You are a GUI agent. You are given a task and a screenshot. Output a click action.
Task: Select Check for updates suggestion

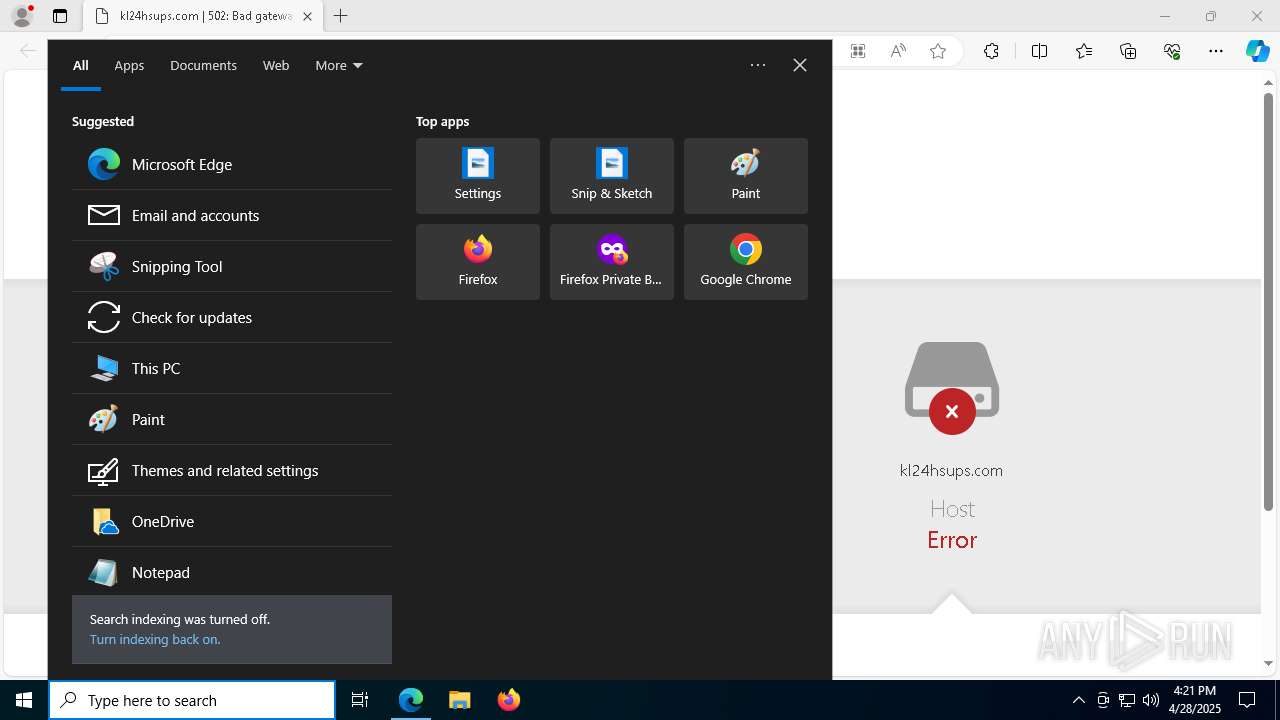231,317
